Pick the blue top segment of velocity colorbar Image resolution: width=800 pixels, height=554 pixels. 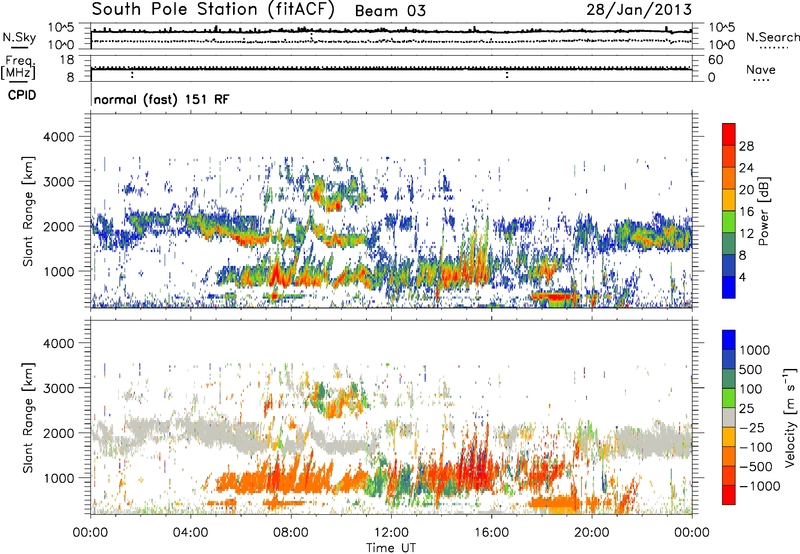click(x=729, y=340)
